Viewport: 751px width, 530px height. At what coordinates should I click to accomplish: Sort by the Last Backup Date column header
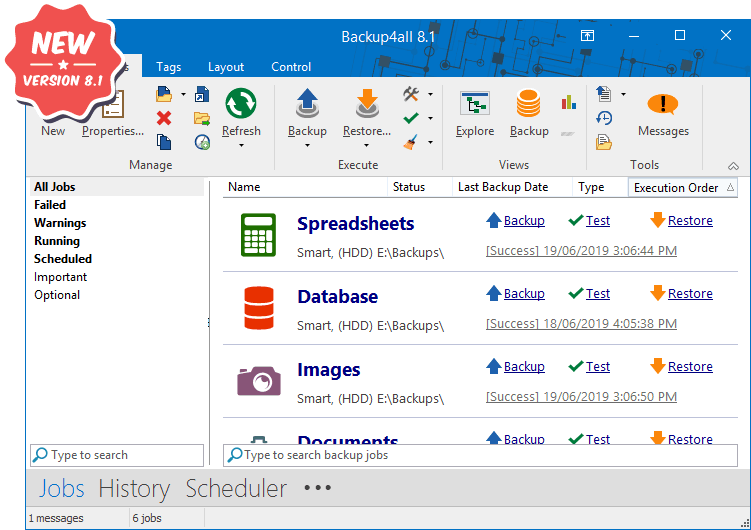coord(512,187)
